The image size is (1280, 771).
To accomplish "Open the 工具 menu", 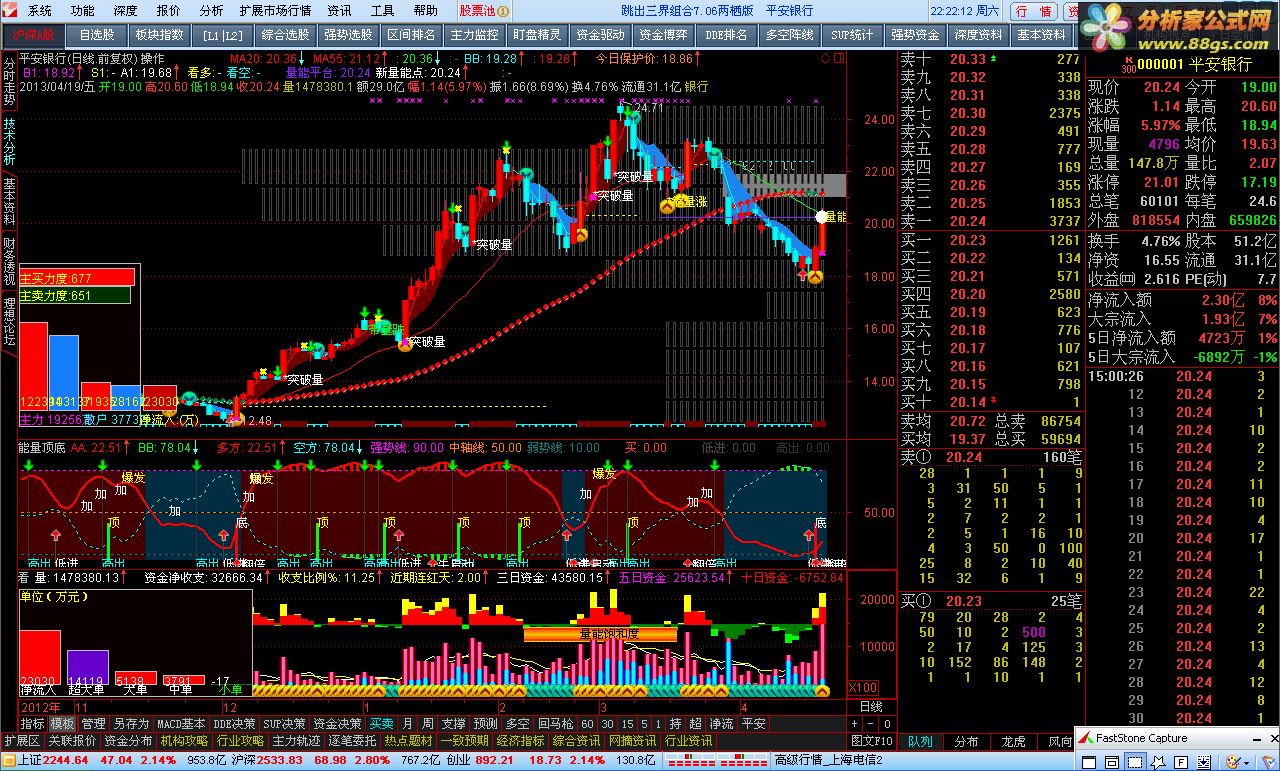I will 382,11.
